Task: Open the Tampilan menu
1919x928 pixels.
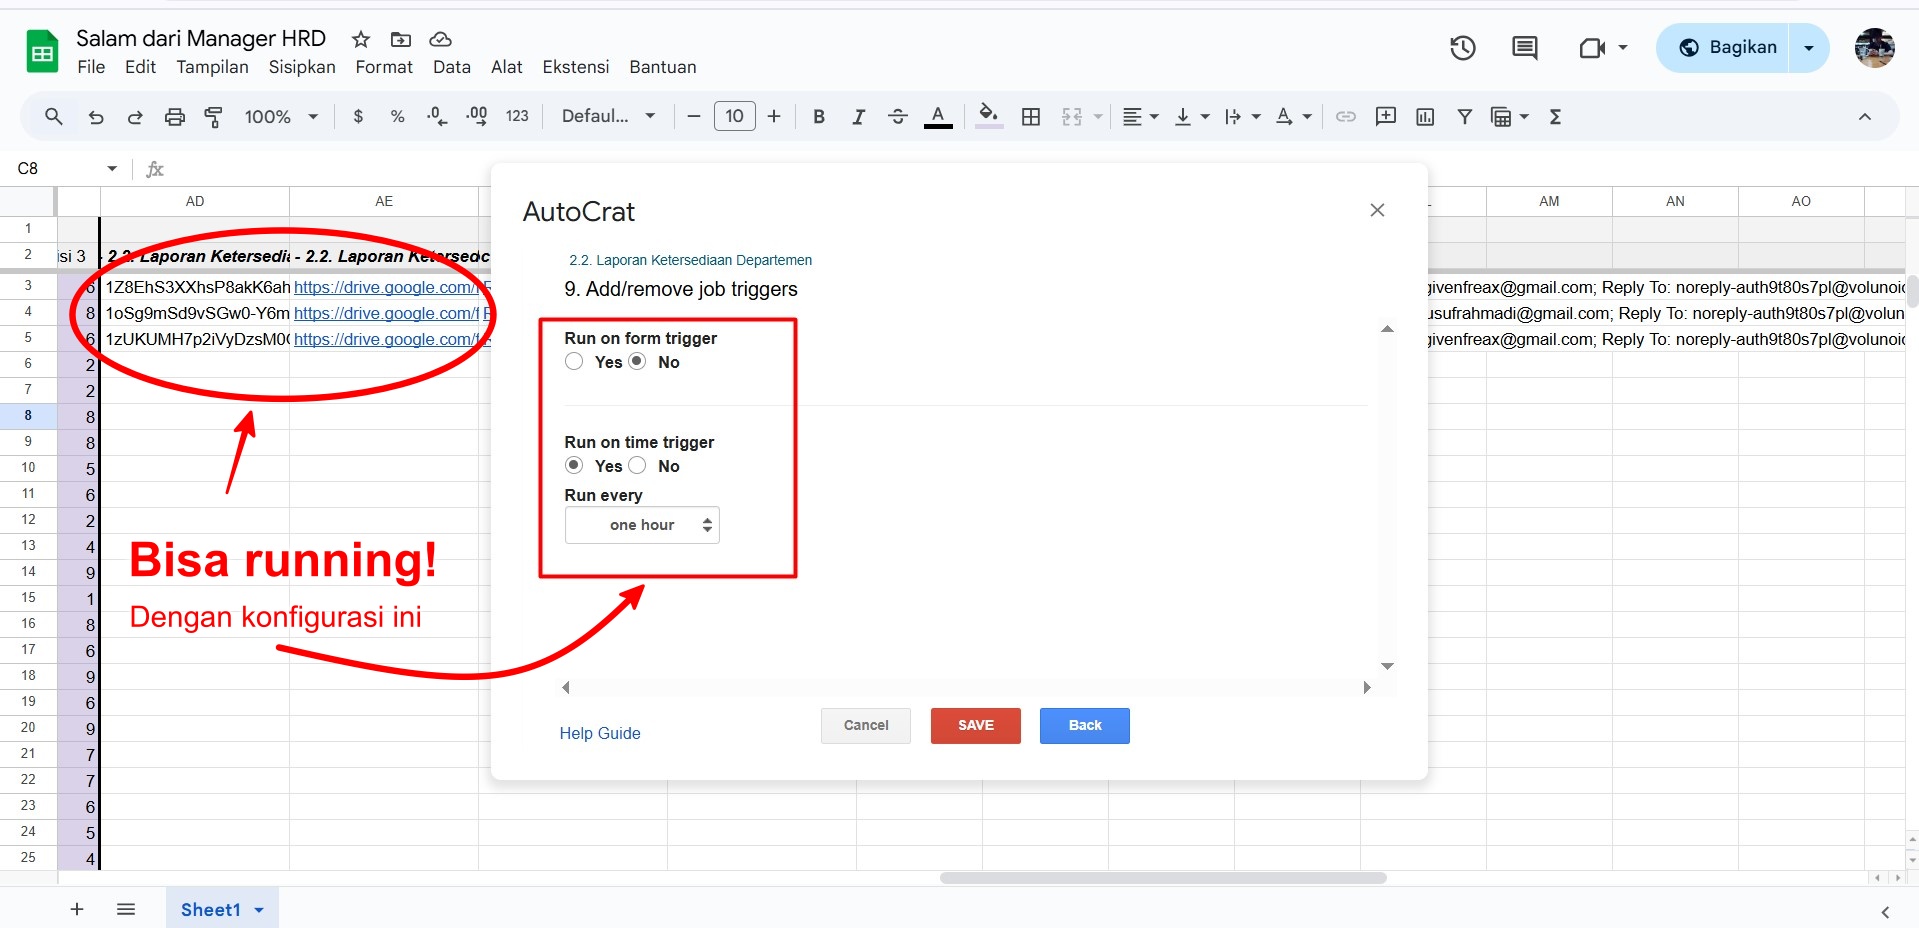Action: click(212, 67)
